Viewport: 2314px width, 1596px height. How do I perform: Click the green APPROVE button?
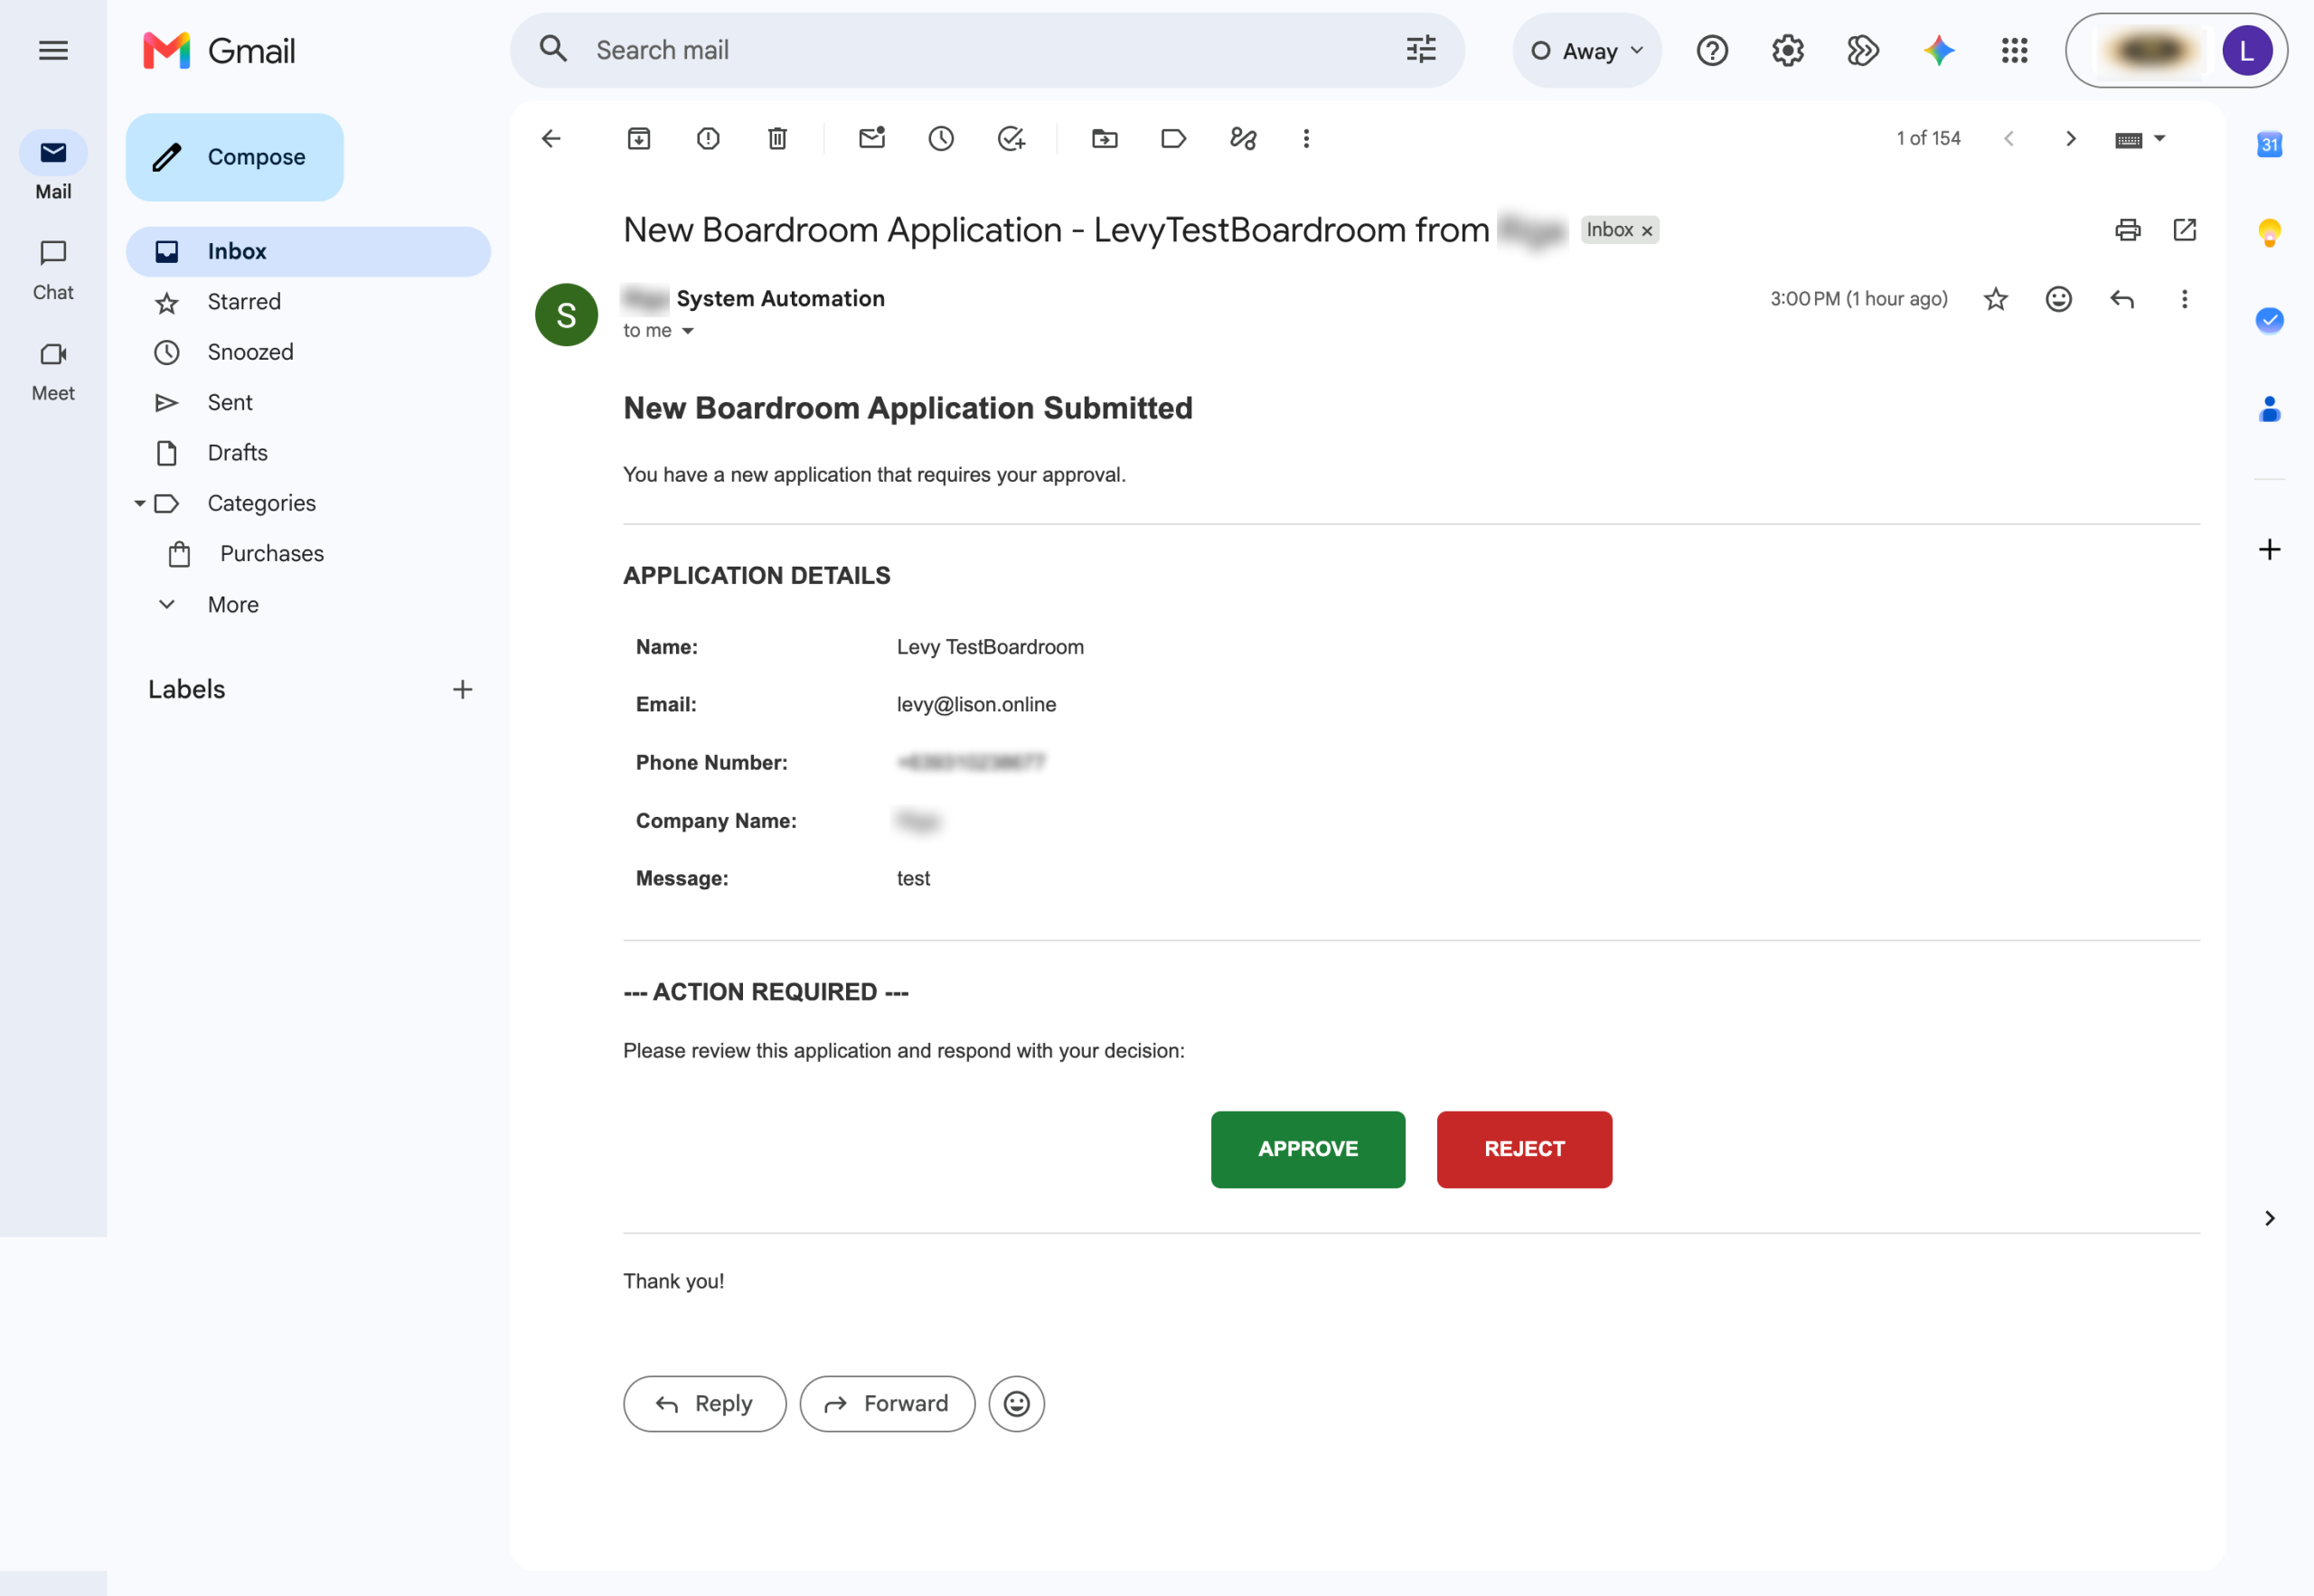point(1308,1149)
